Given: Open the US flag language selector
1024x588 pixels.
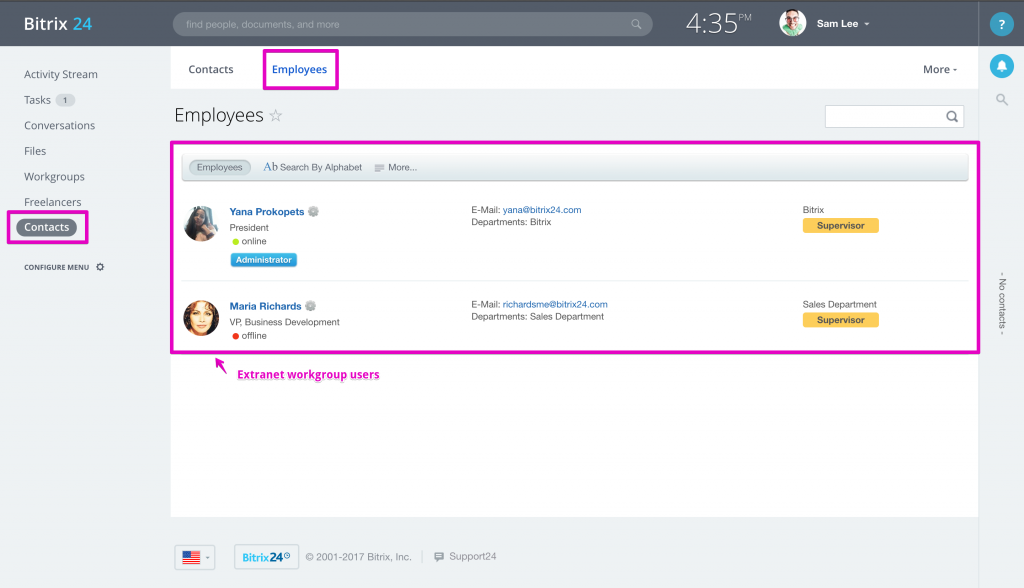Looking at the screenshot, I should [x=195, y=557].
